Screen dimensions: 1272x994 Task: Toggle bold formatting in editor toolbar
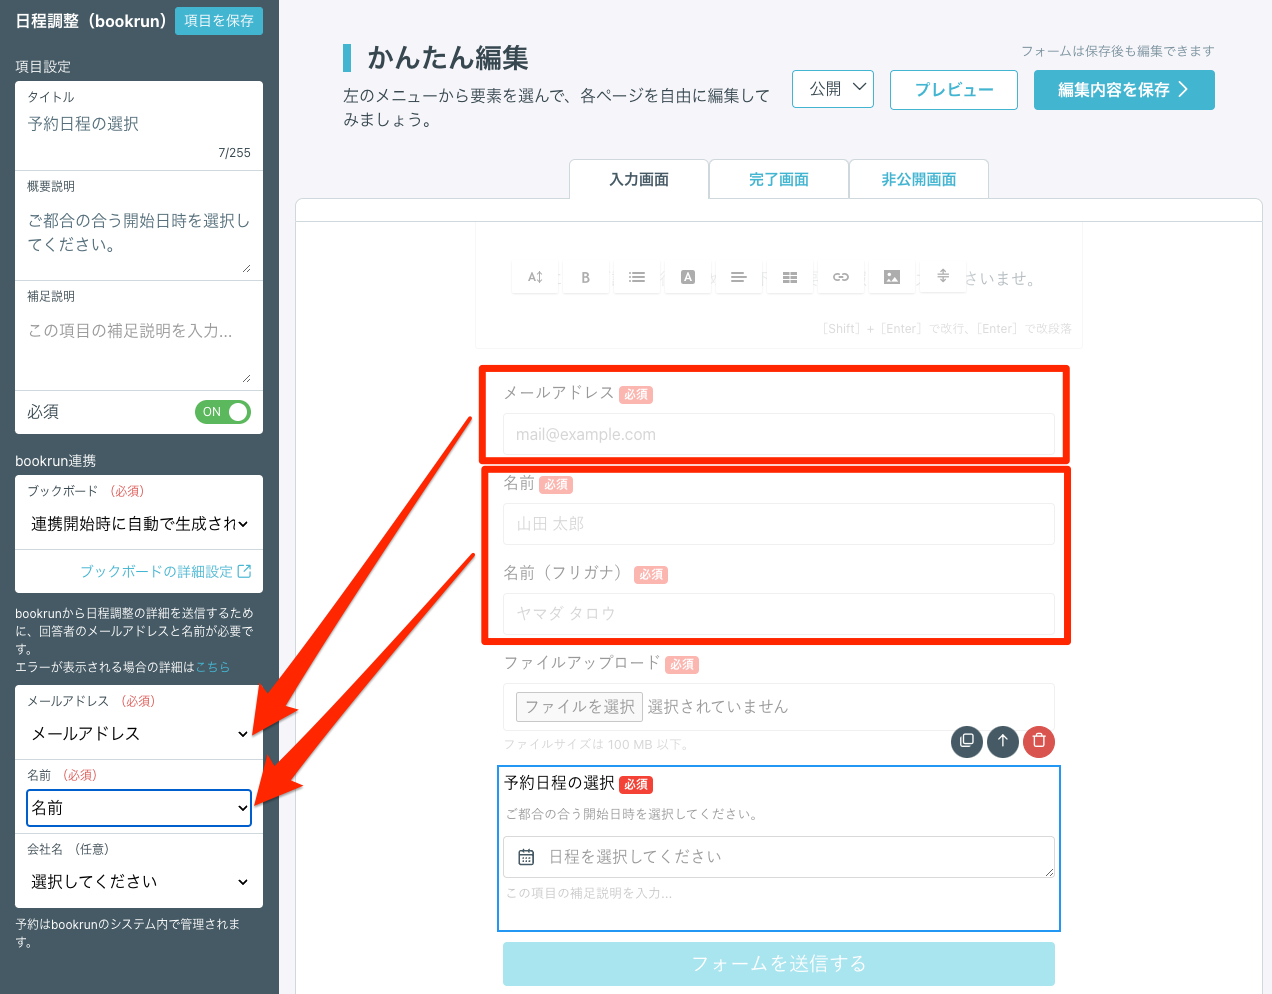coord(586,277)
